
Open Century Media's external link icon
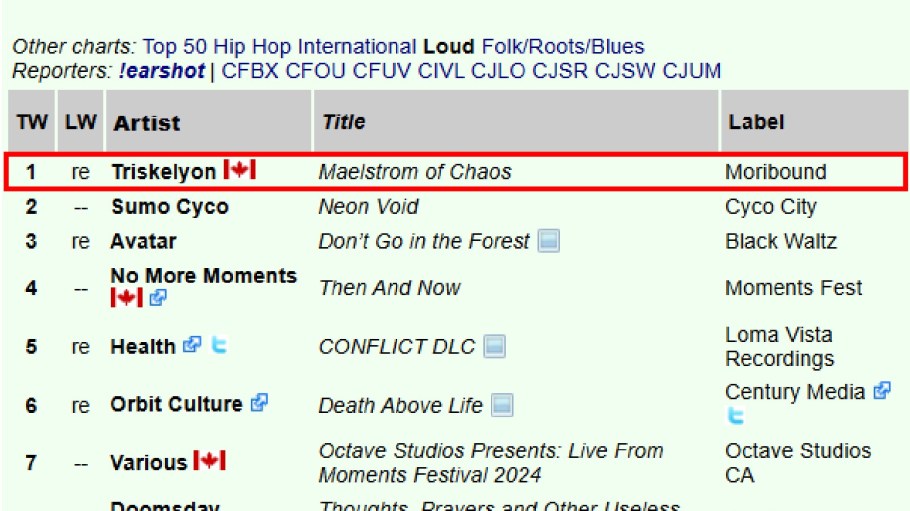coord(881,391)
